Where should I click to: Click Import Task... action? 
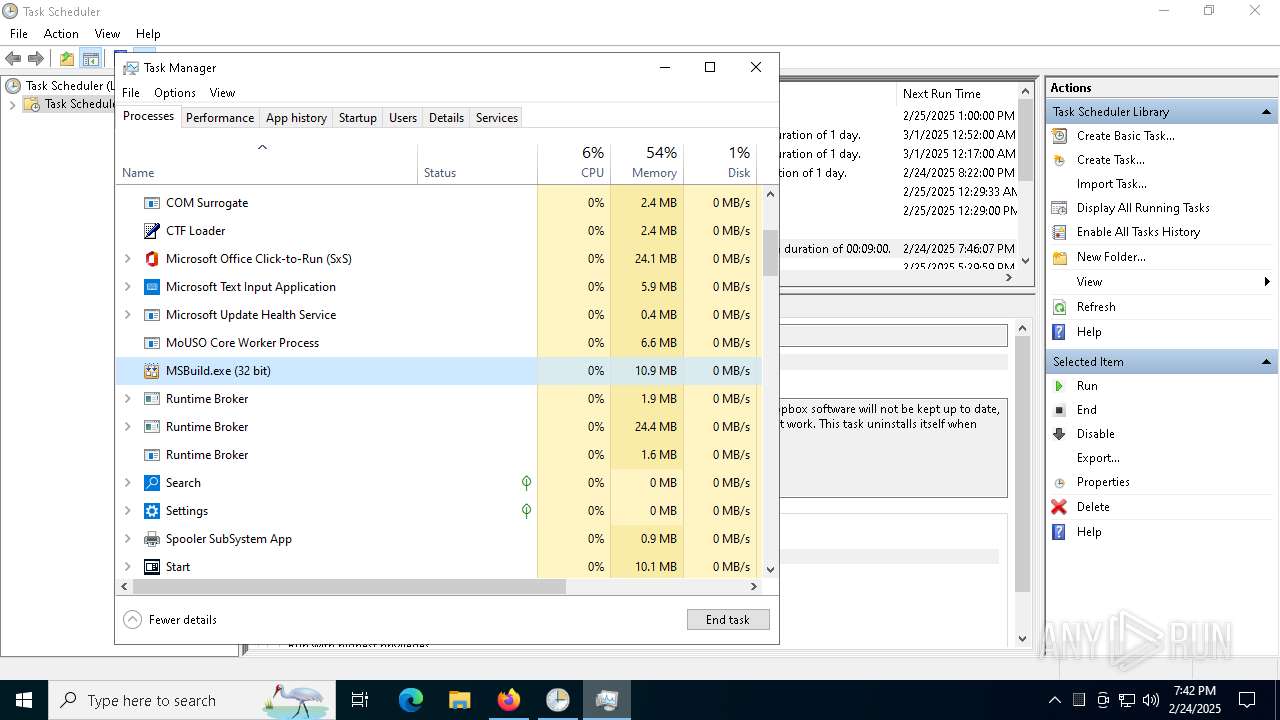[1112, 184]
